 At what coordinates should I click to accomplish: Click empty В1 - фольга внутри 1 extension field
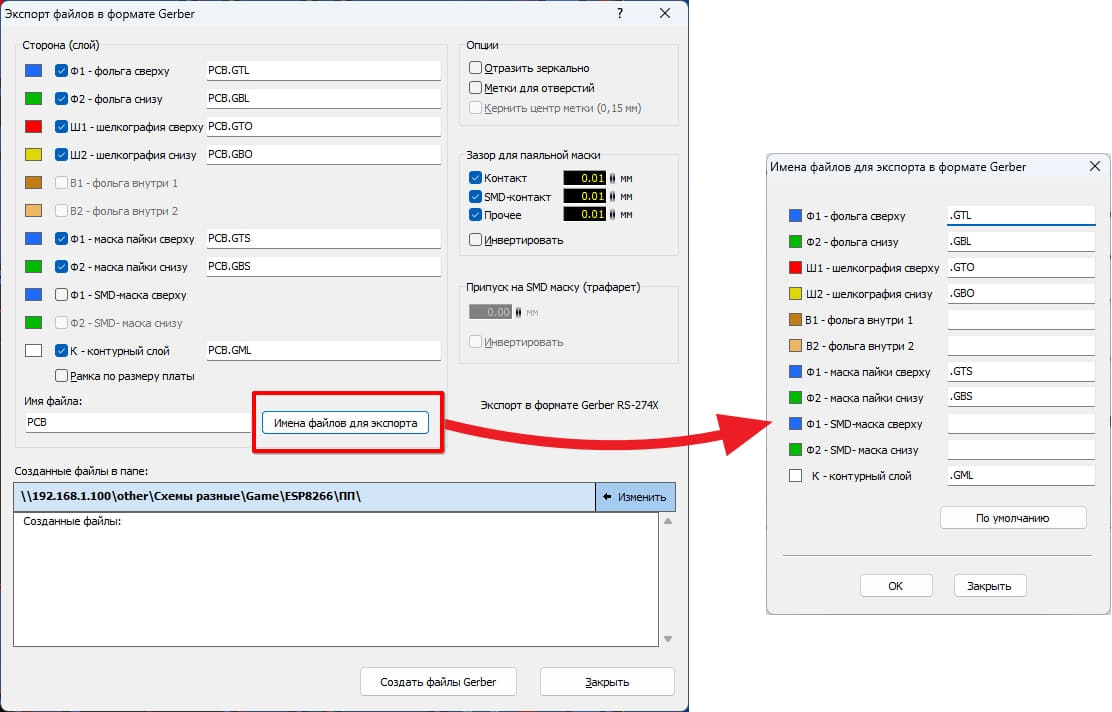tap(1021, 319)
